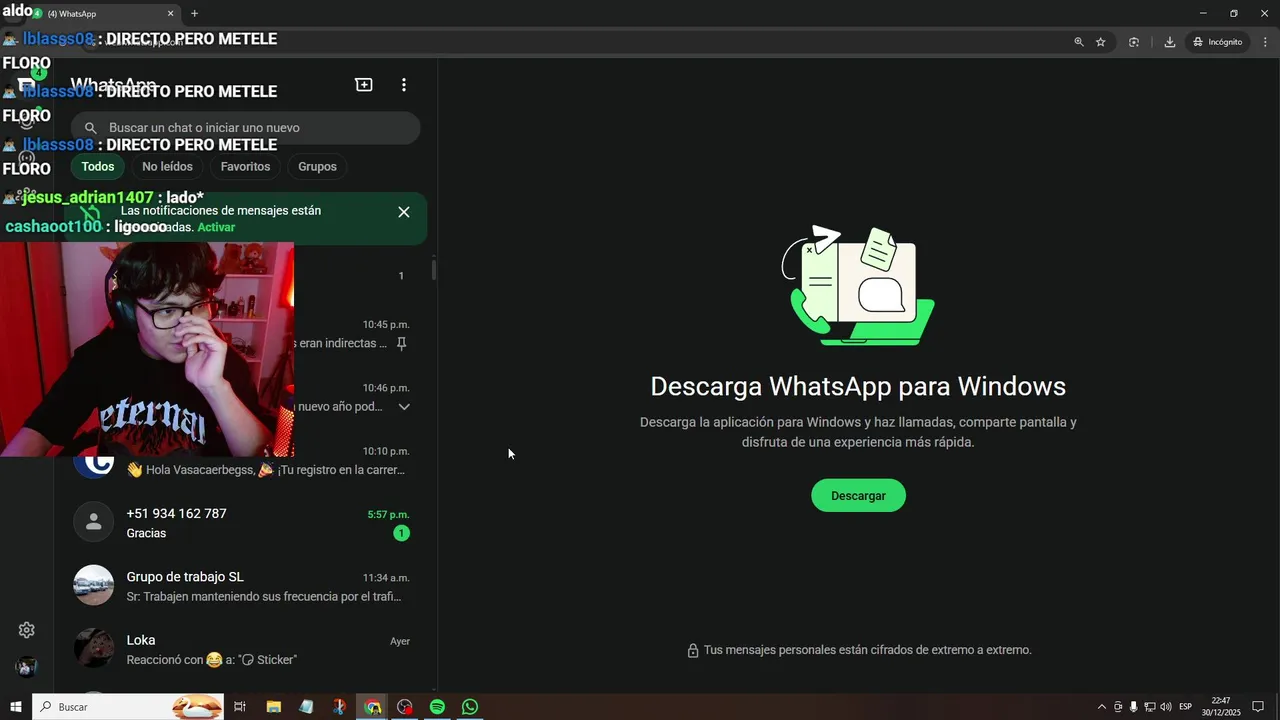Select the No leídos filter tab
The width and height of the screenshot is (1280, 720).
click(x=167, y=167)
